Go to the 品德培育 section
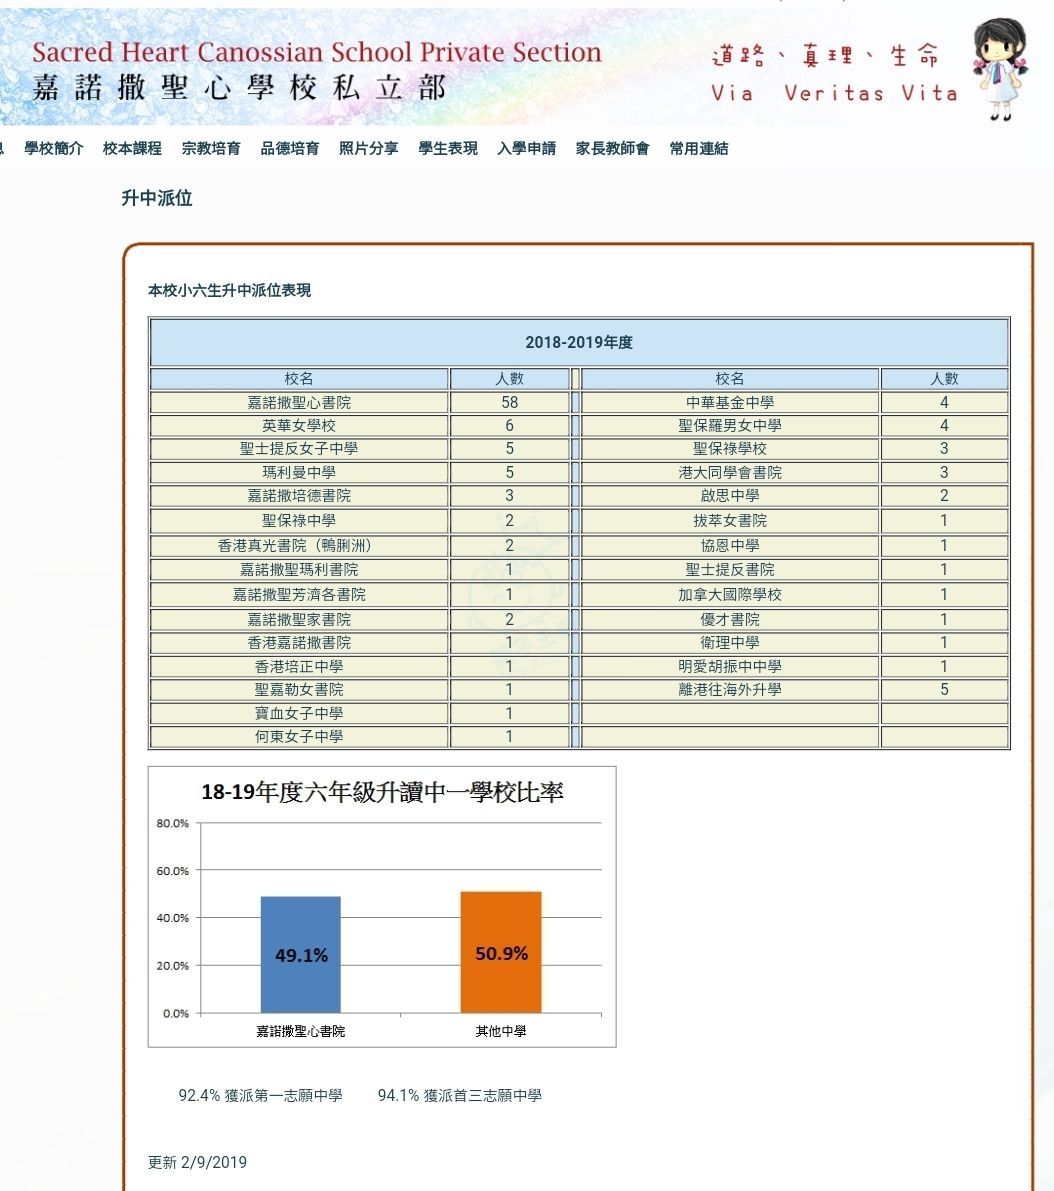The height and width of the screenshot is (1191, 1054). pyautogui.click(x=290, y=148)
